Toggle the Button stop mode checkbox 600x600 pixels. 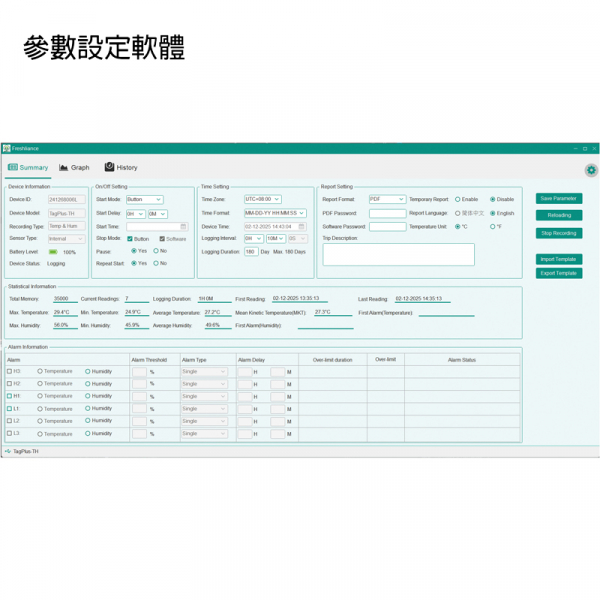pyautogui.click(x=129, y=239)
